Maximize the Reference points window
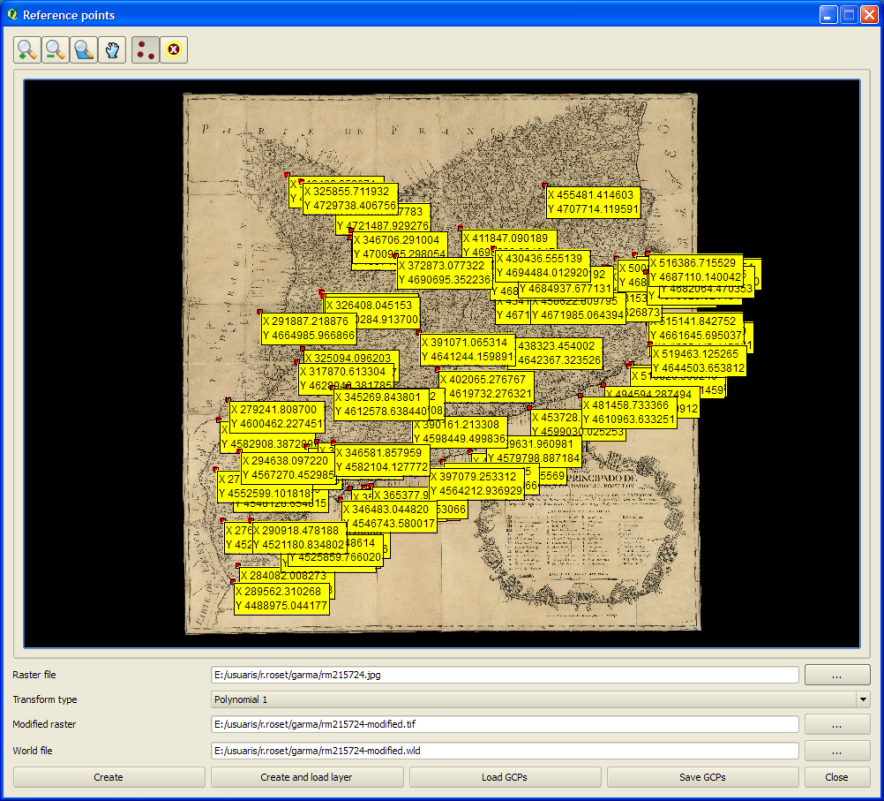 tap(848, 15)
